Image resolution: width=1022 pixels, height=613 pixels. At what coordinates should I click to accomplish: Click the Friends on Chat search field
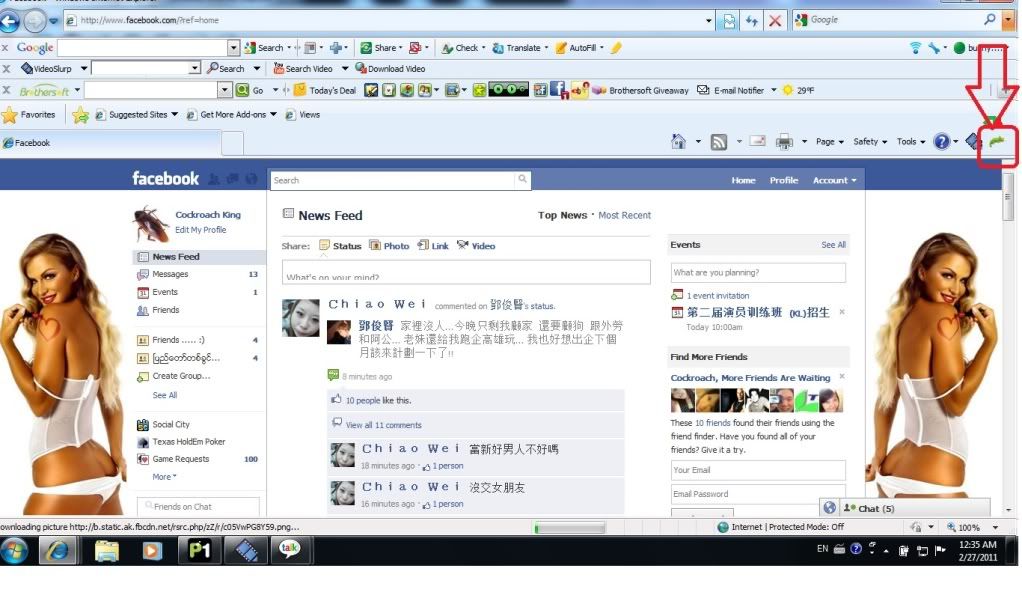[198, 507]
